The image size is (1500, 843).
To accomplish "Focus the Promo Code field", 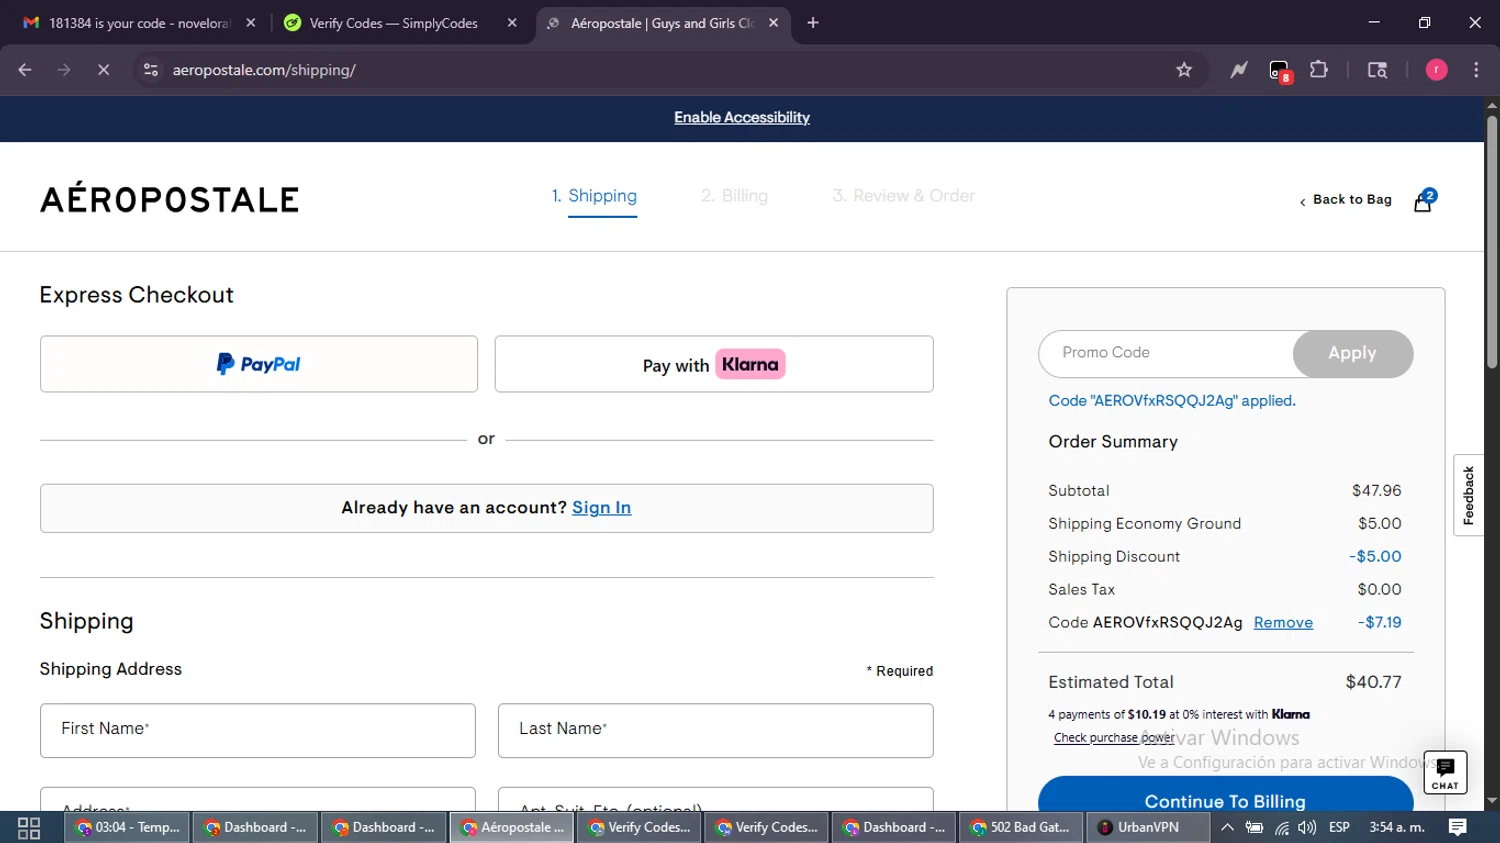I will tap(1166, 354).
